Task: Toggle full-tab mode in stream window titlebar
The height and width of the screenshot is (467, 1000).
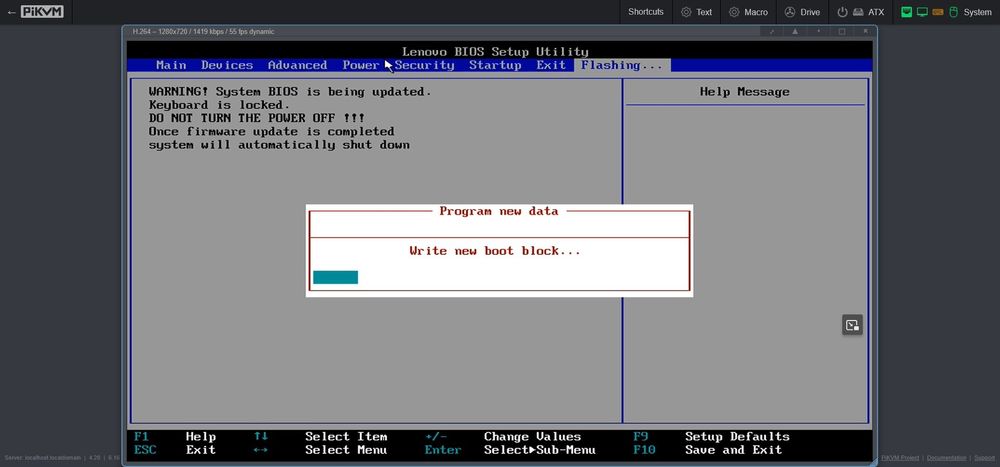Action: point(772,31)
